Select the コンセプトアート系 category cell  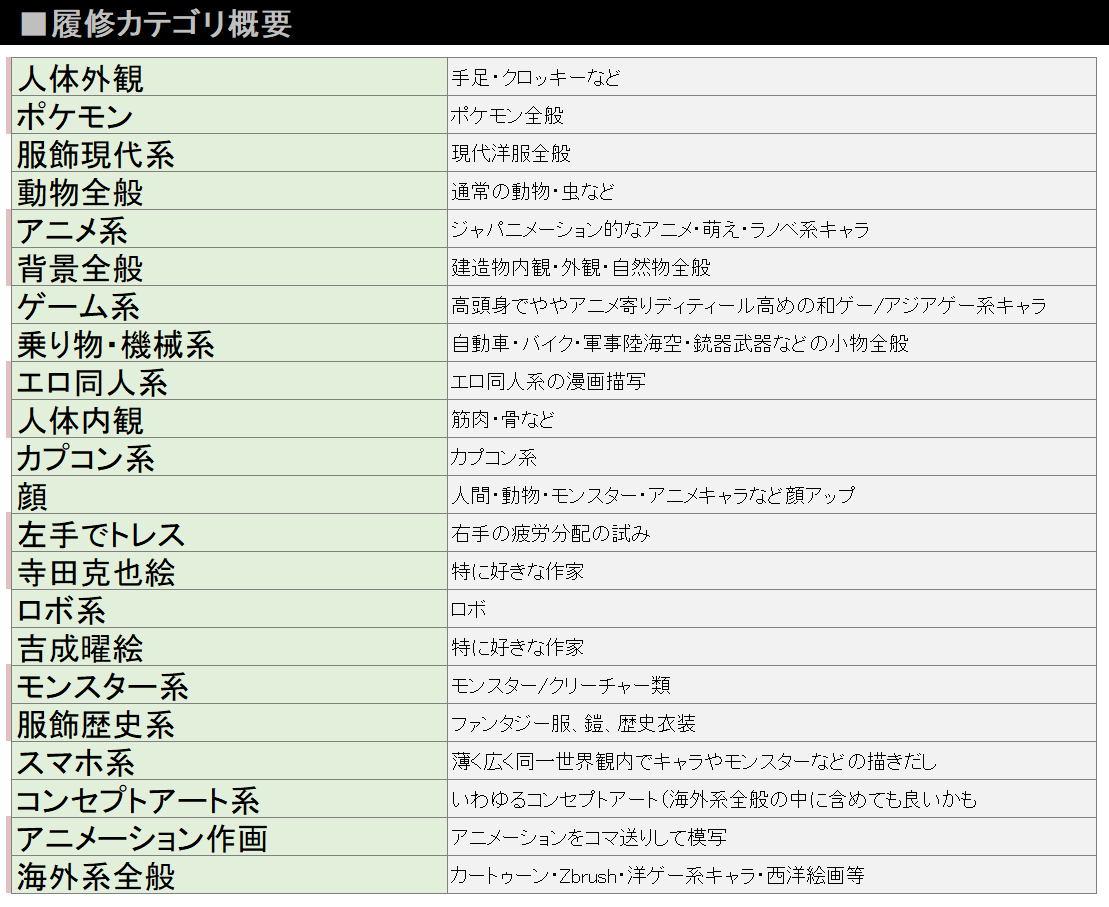(x=229, y=799)
